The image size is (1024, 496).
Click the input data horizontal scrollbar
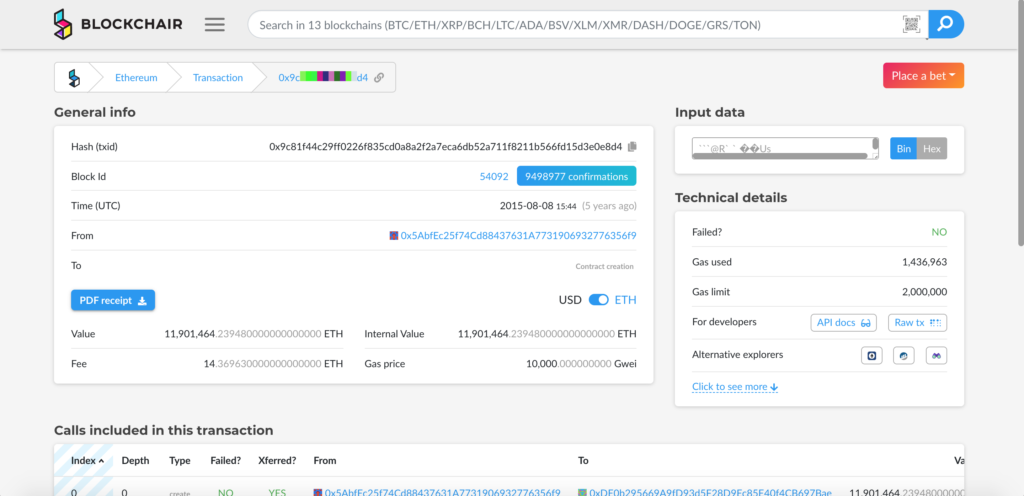780,156
